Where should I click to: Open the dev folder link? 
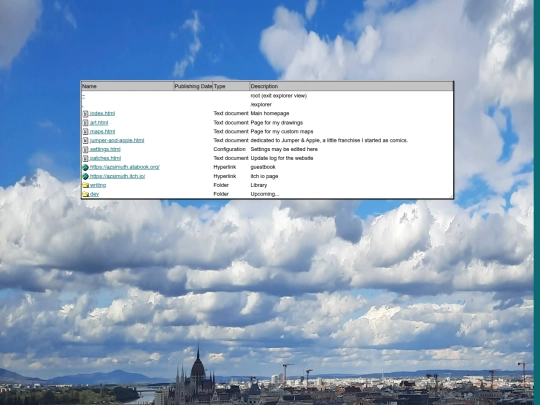tap(94, 194)
